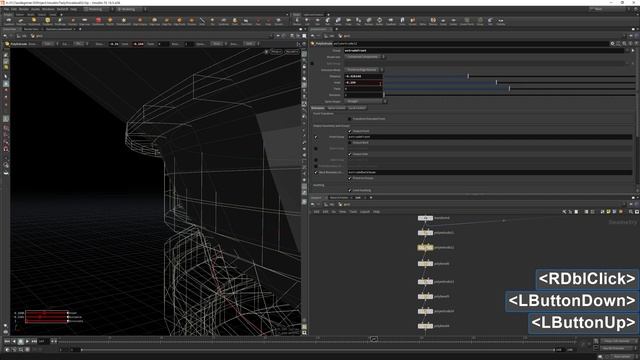Click the Inset slider handle
Screen dimensions: 640x360
pos(496,82)
